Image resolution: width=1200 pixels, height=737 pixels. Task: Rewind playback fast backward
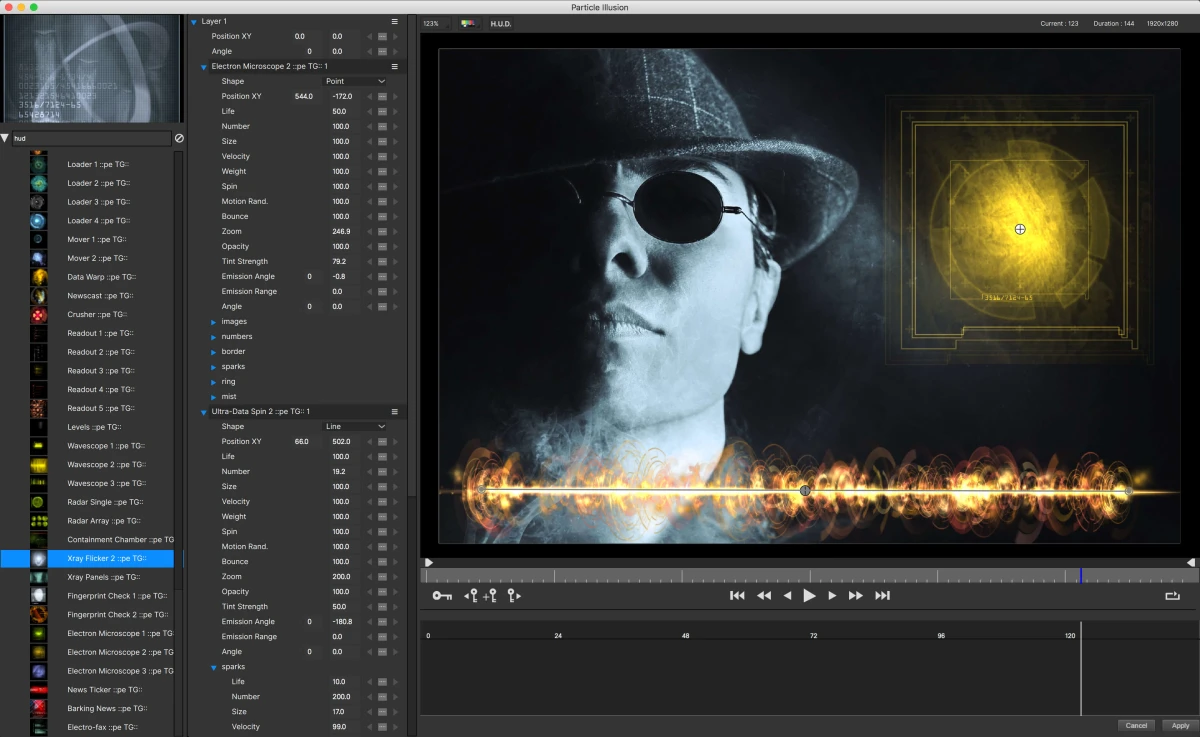pyautogui.click(x=763, y=596)
